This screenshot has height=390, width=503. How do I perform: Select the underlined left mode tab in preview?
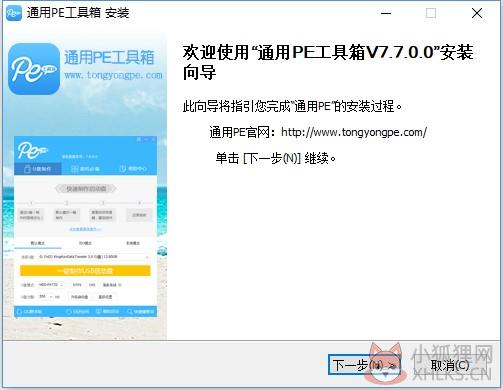tap(38, 243)
